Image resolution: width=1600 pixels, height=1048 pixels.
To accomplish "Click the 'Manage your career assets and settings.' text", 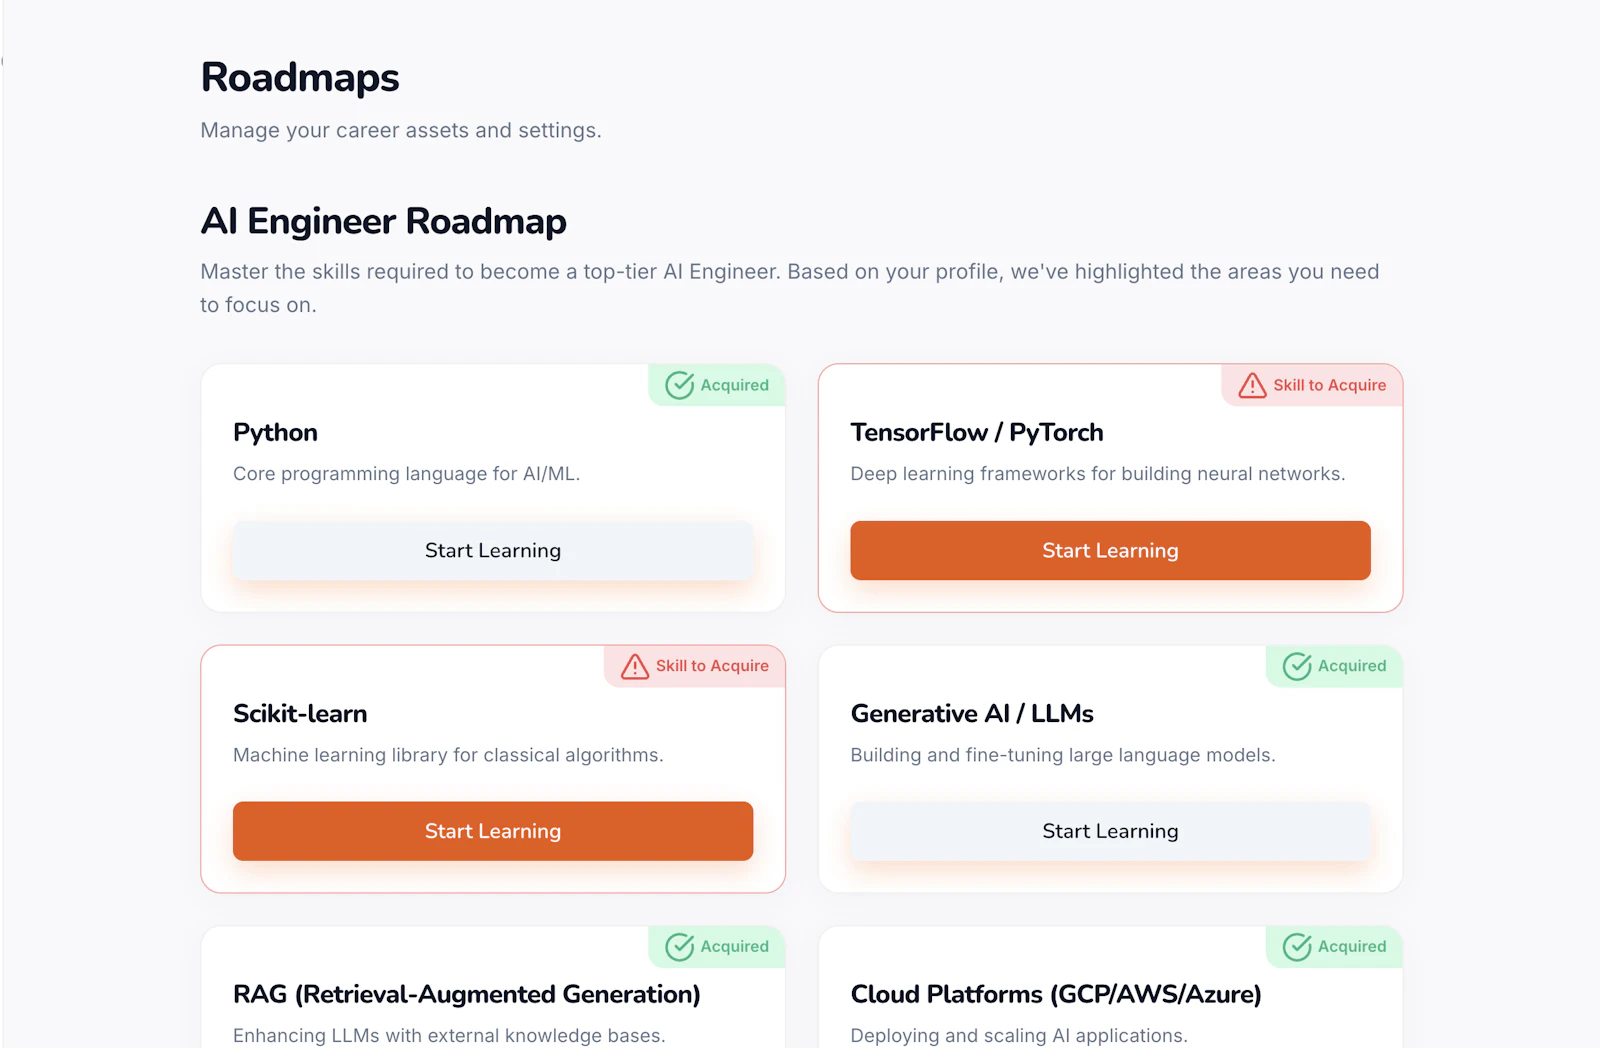I will coord(401,130).
